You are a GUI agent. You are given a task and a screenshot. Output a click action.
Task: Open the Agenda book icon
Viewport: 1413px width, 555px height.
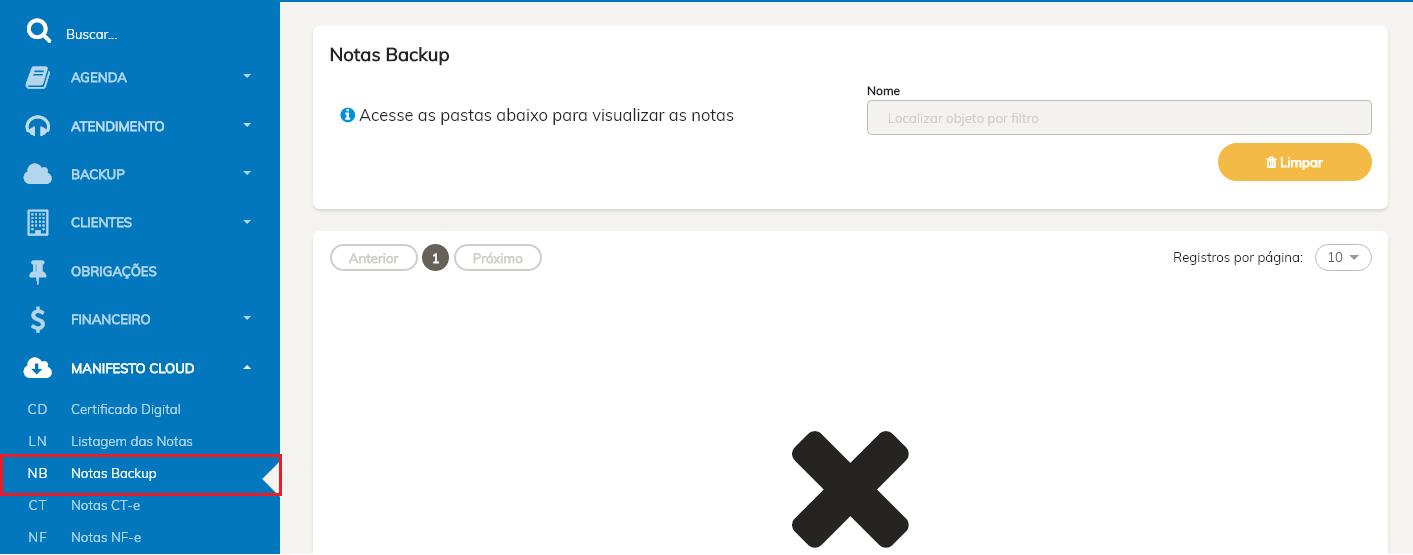click(38, 77)
